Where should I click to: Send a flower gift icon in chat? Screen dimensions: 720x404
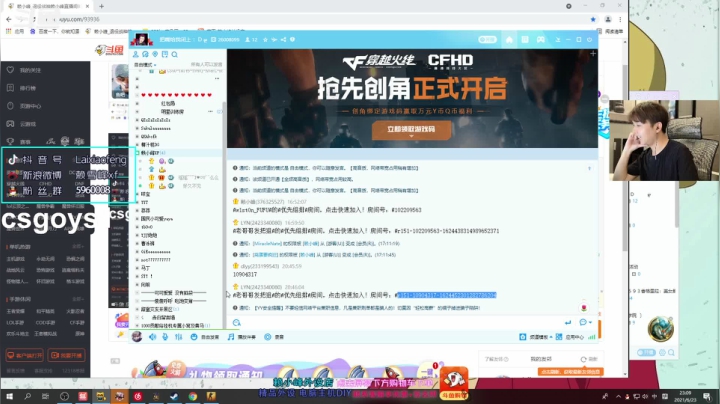584,308
